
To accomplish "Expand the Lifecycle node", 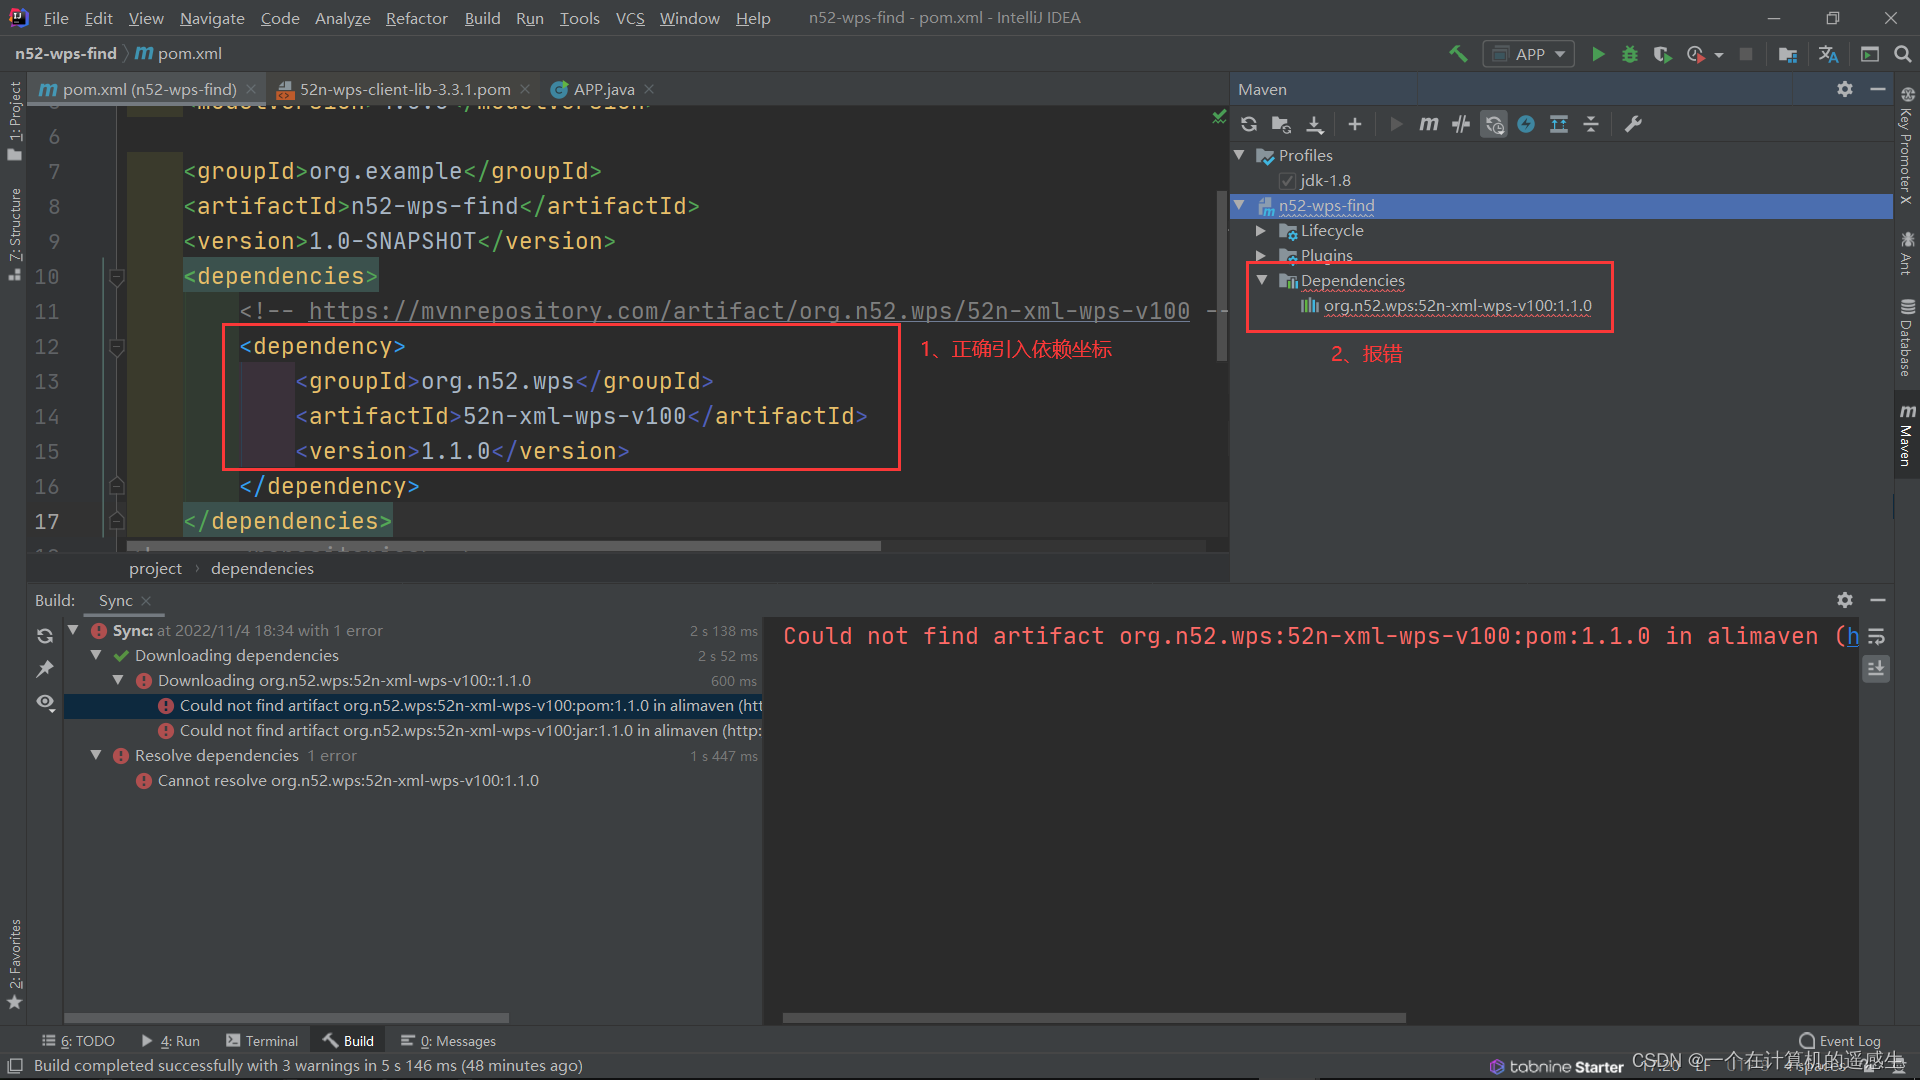I will pos(1261,231).
